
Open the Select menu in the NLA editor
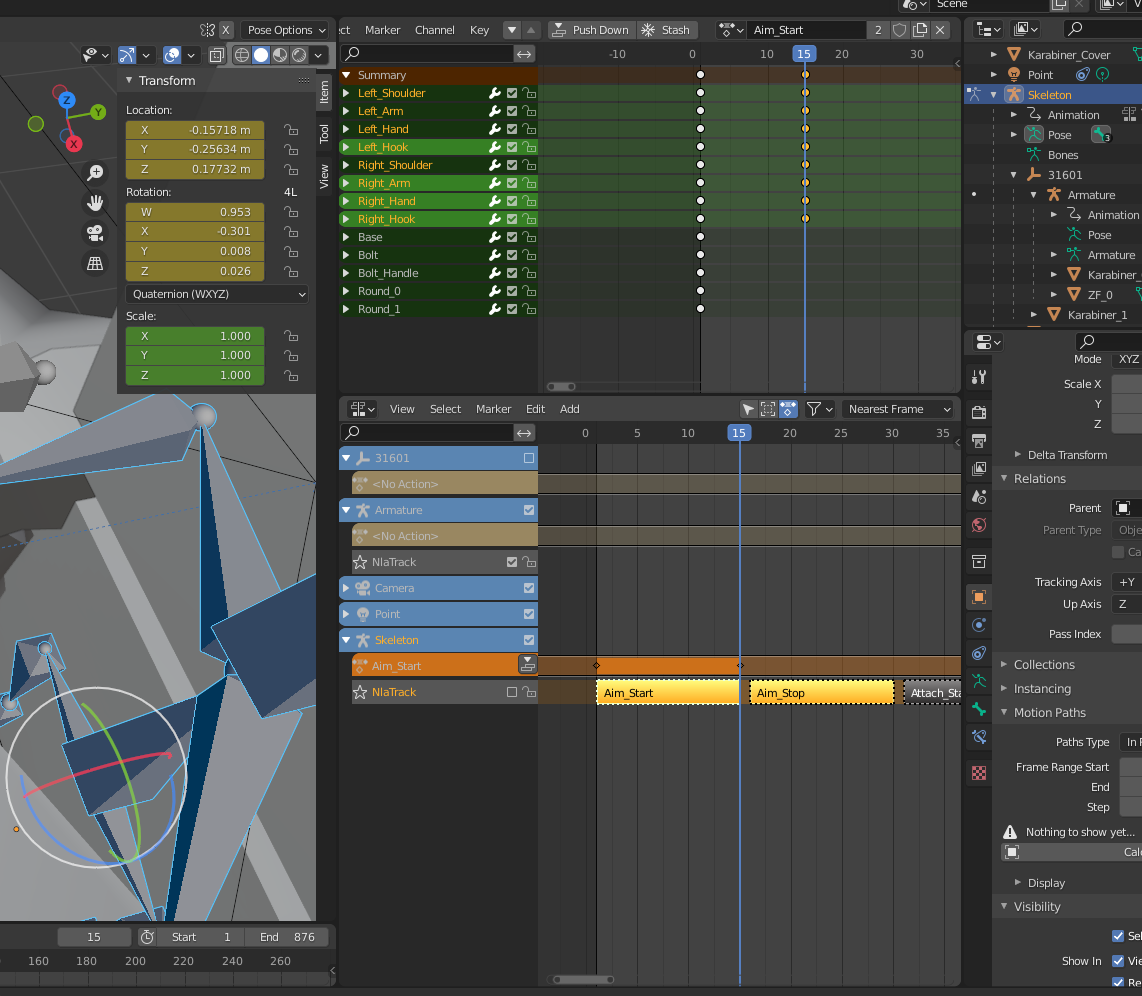tap(445, 409)
